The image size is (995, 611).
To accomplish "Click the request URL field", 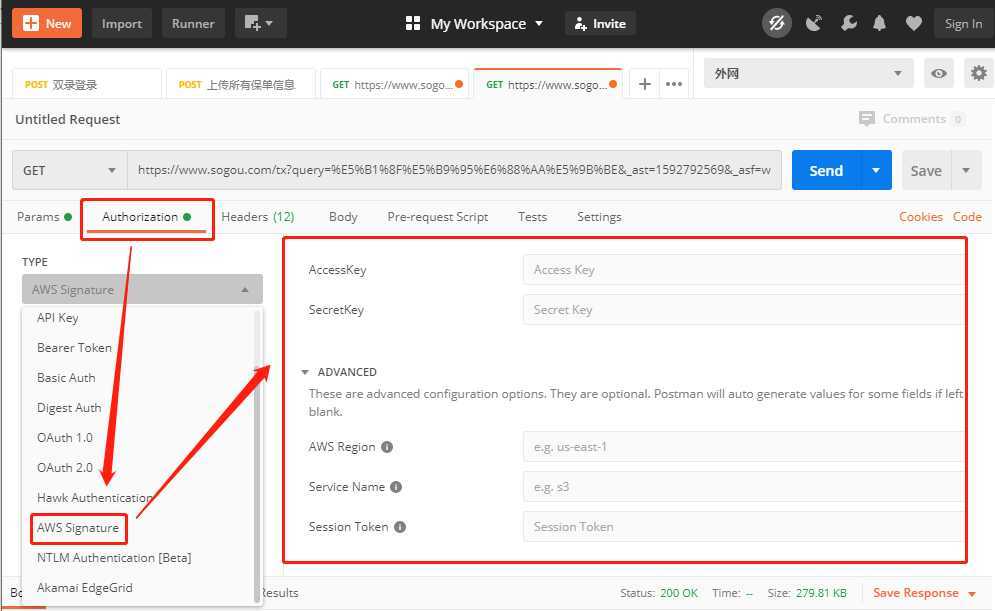I will 454,170.
